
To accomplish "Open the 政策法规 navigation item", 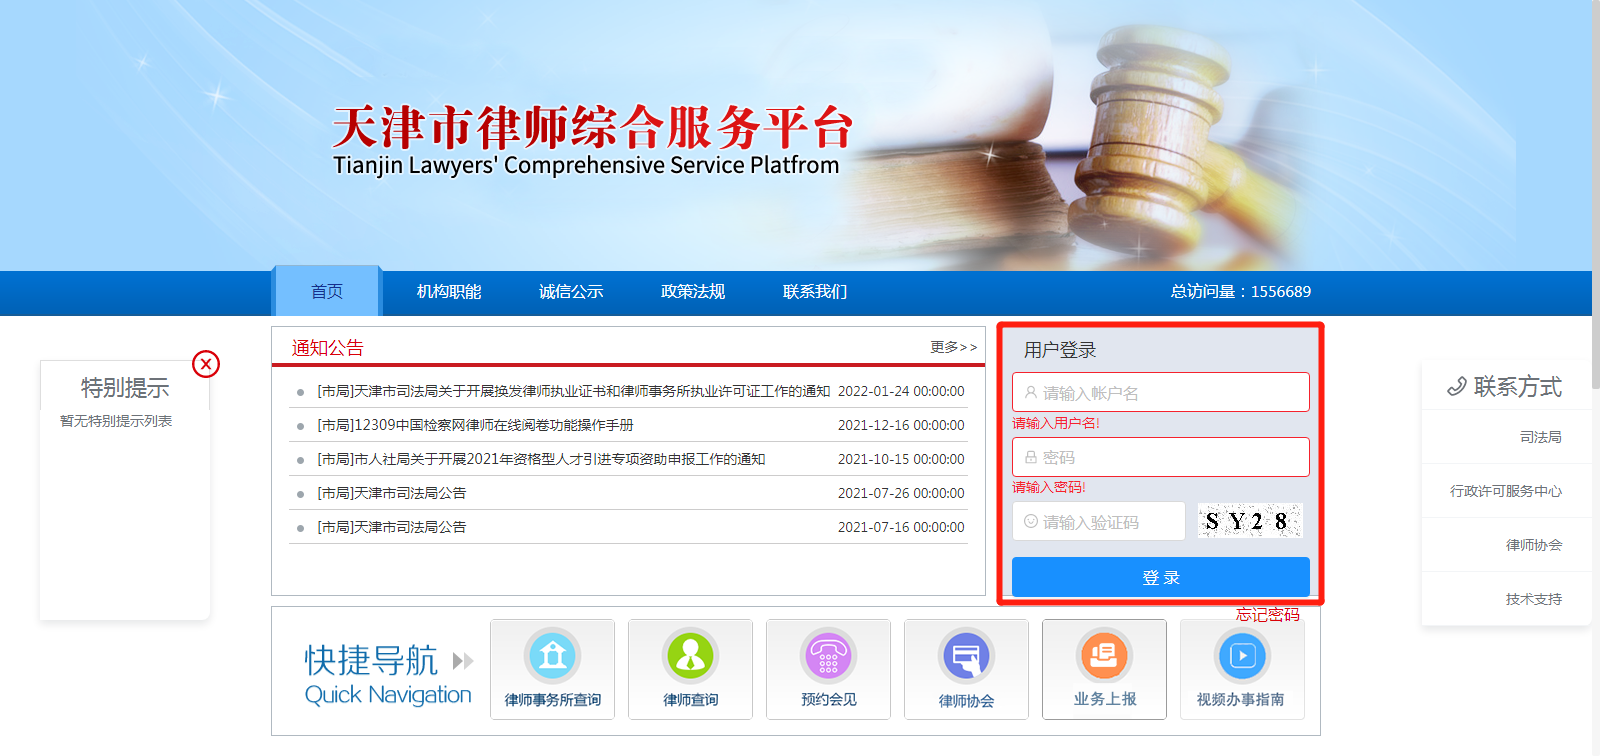I will point(693,292).
